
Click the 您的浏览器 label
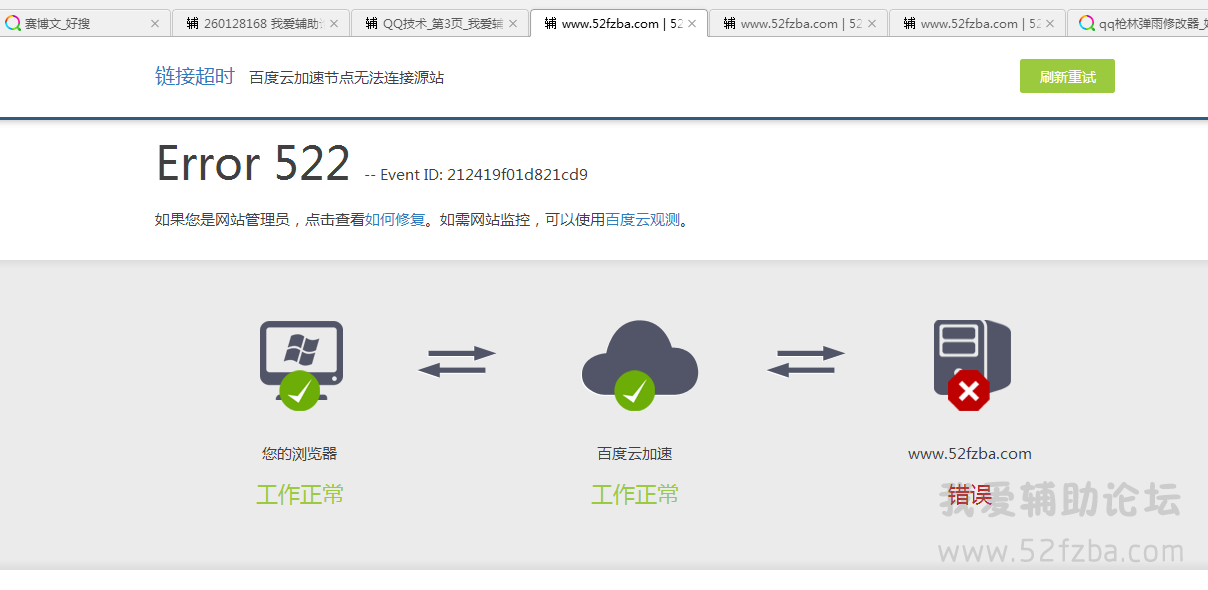[x=300, y=453]
